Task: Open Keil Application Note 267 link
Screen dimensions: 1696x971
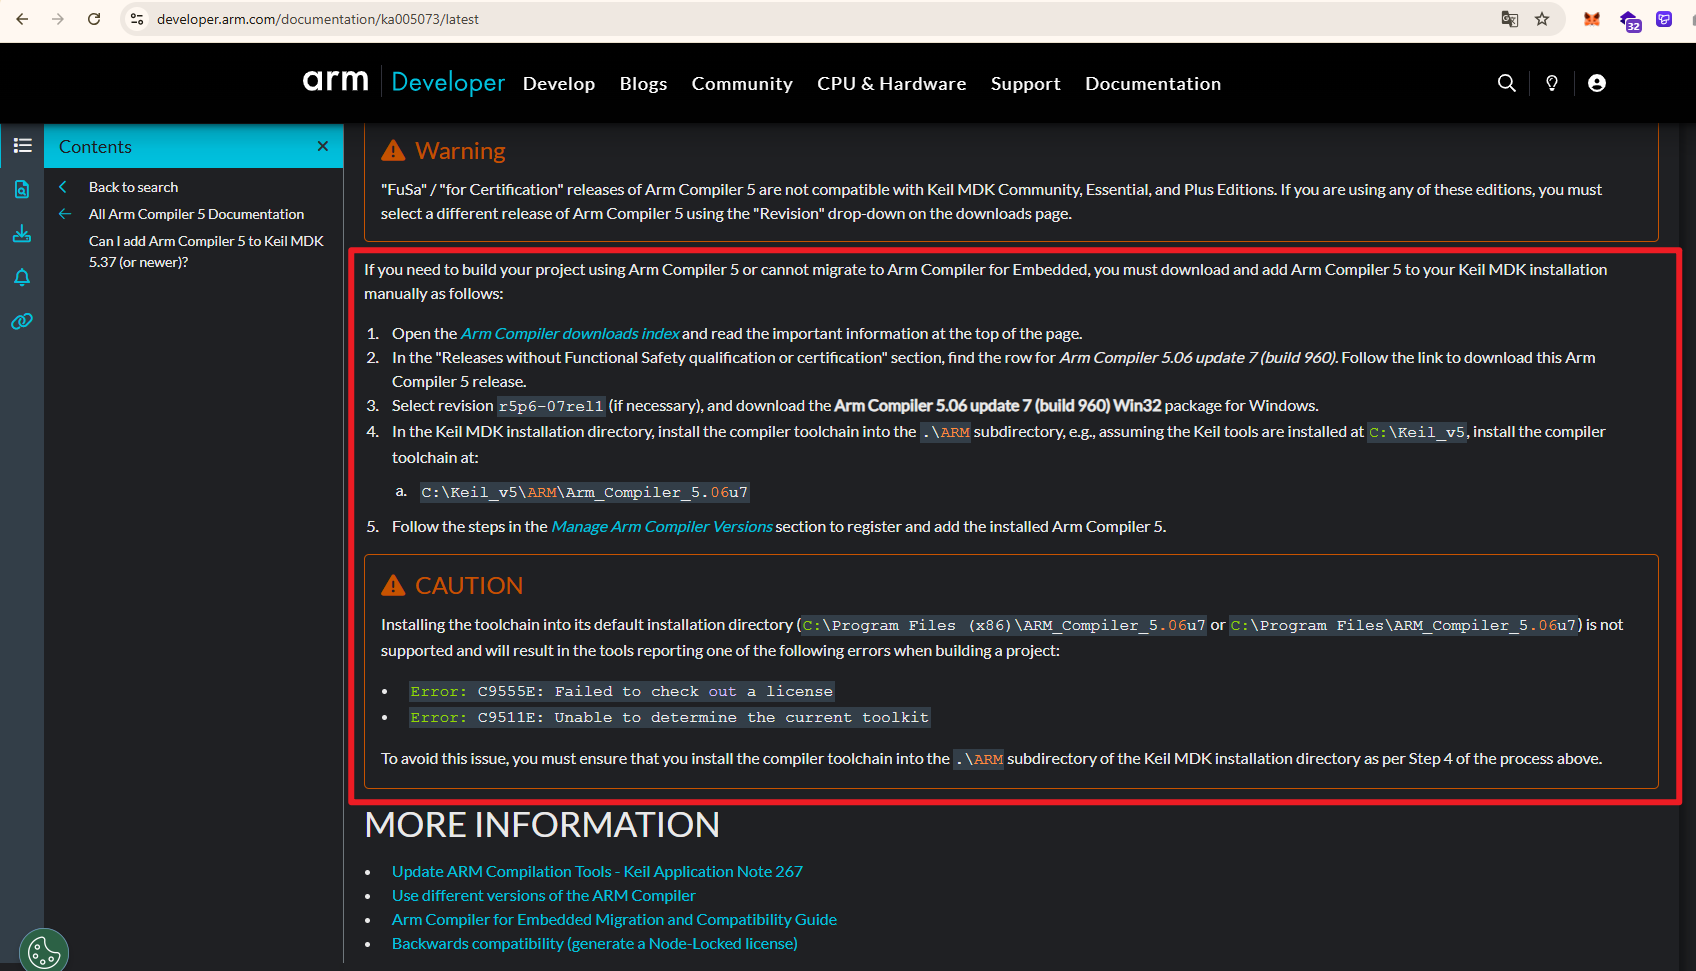Action: 597,872
